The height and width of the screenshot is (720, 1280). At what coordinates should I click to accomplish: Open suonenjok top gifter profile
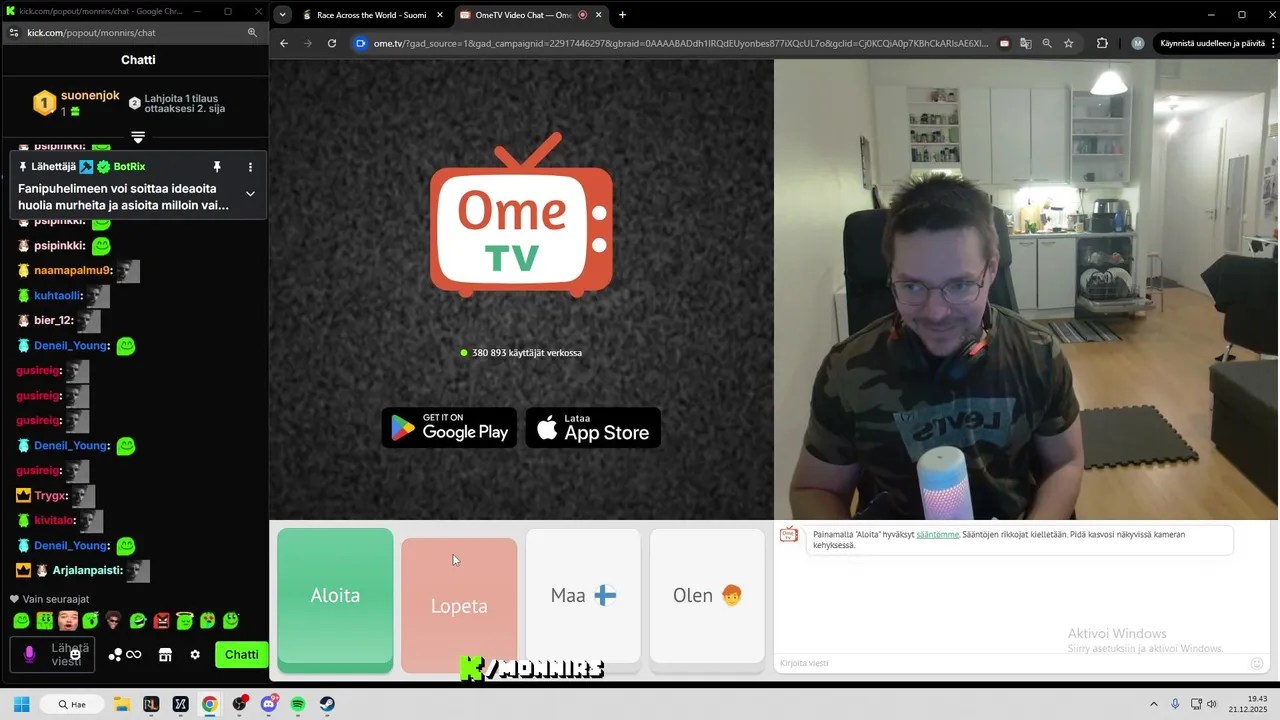point(90,96)
